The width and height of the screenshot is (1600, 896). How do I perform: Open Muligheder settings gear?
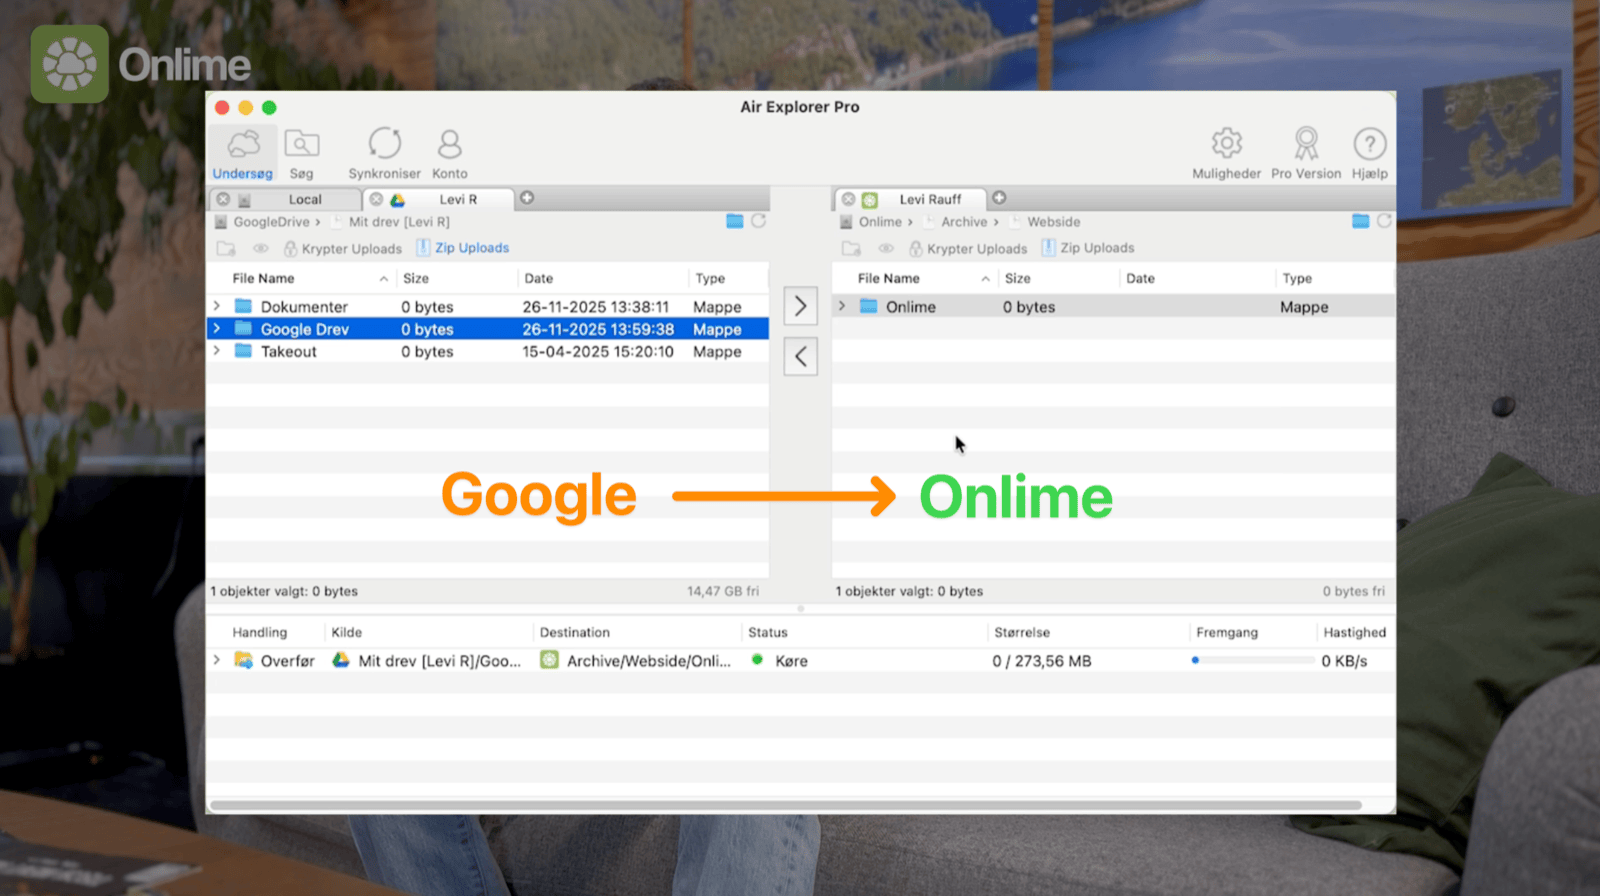(x=1226, y=153)
